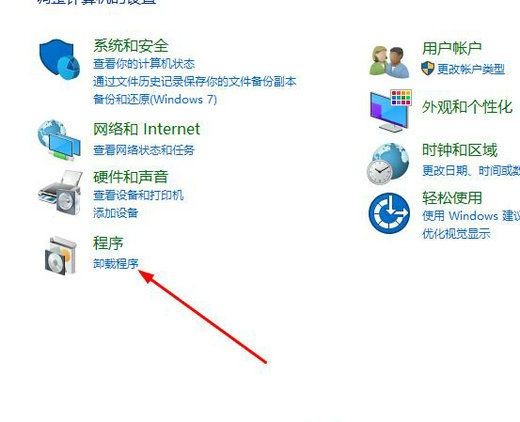520x422 pixels.
Task: Open 查看设备和打印机 link
Action: click(138, 195)
